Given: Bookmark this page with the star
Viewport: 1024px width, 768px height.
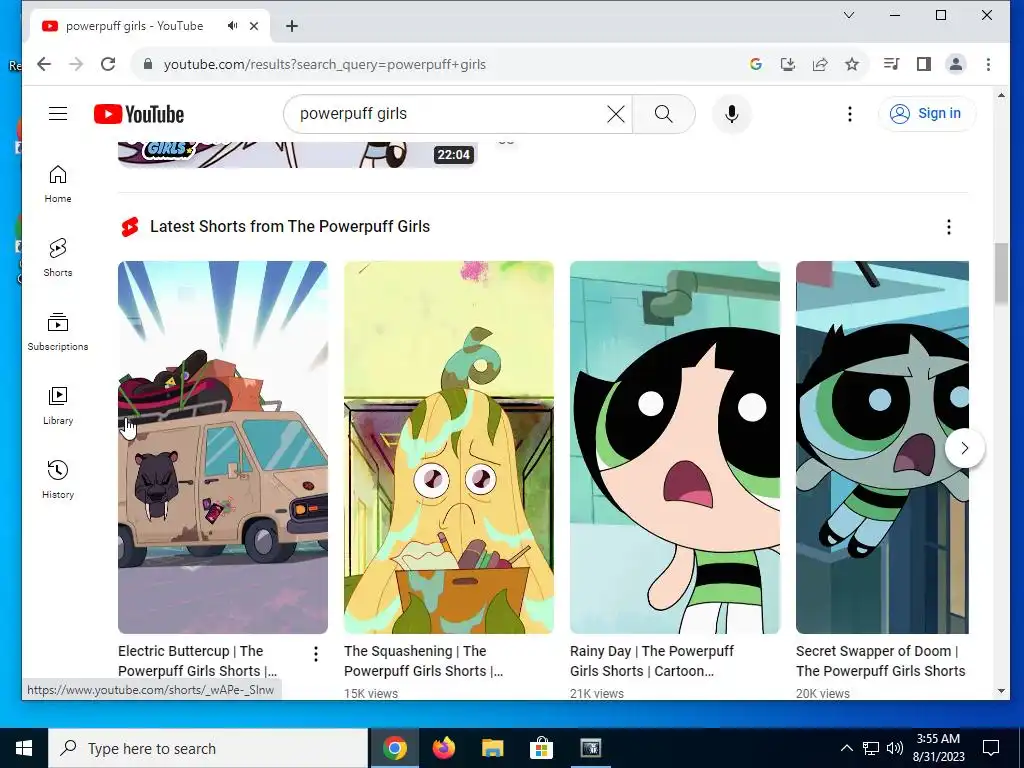Looking at the screenshot, I should click(x=852, y=64).
